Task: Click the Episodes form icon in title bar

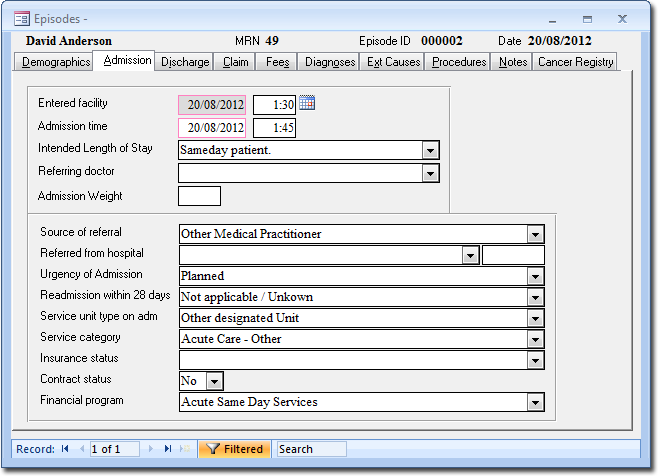Action: click(21, 18)
